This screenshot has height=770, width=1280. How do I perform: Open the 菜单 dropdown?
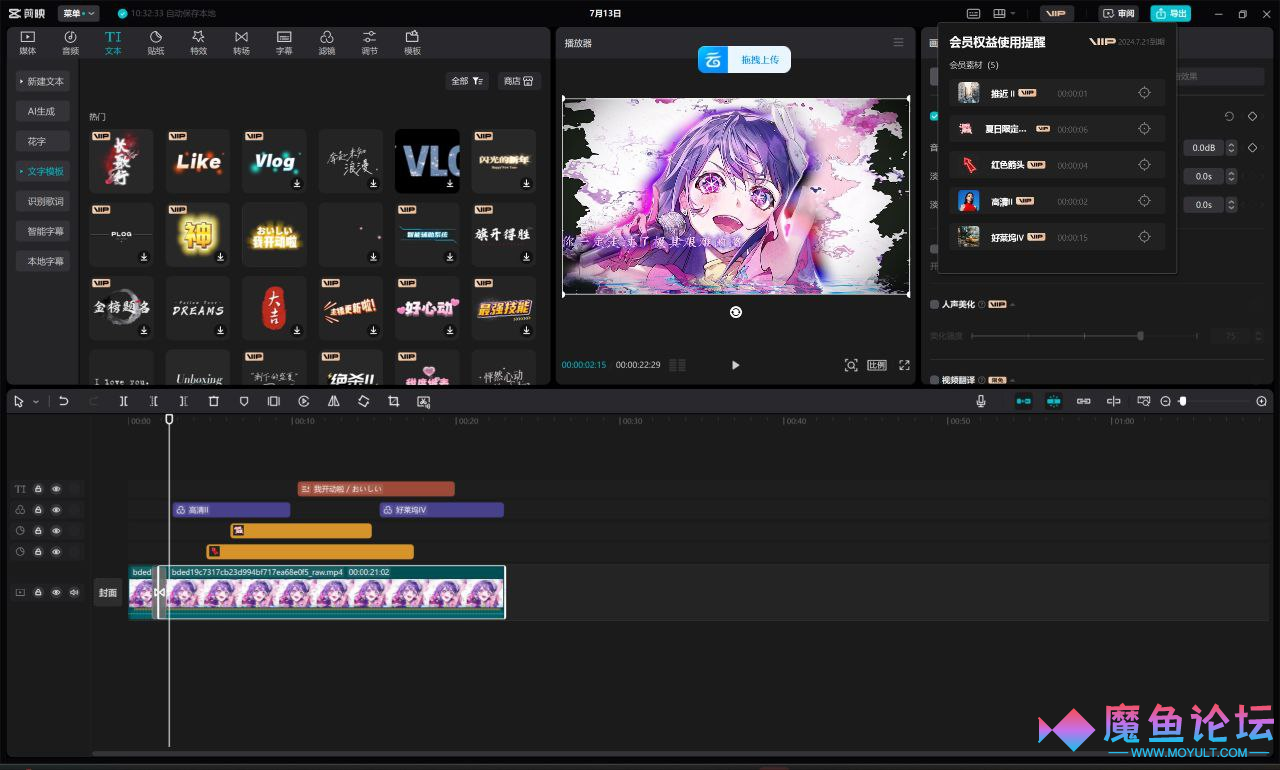pos(78,13)
